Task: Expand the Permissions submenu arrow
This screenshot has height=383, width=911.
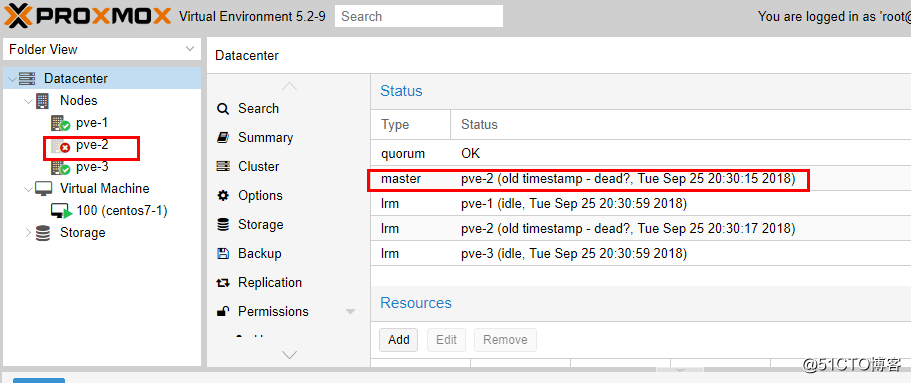Action: pyautogui.click(x=350, y=312)
